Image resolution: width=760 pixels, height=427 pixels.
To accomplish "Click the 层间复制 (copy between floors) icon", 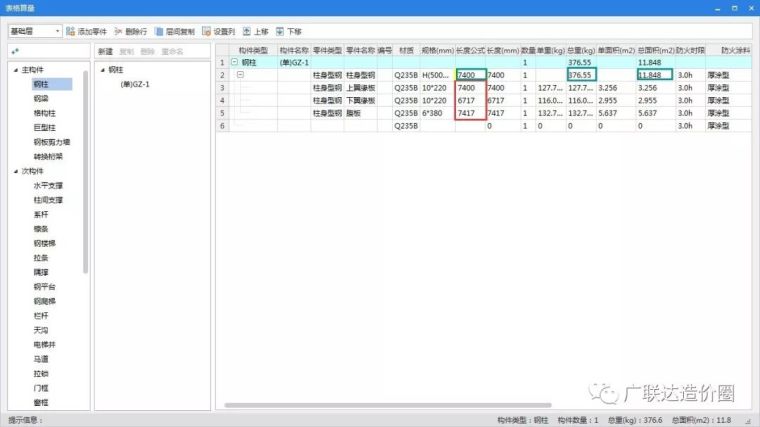I will coord(157,32).
